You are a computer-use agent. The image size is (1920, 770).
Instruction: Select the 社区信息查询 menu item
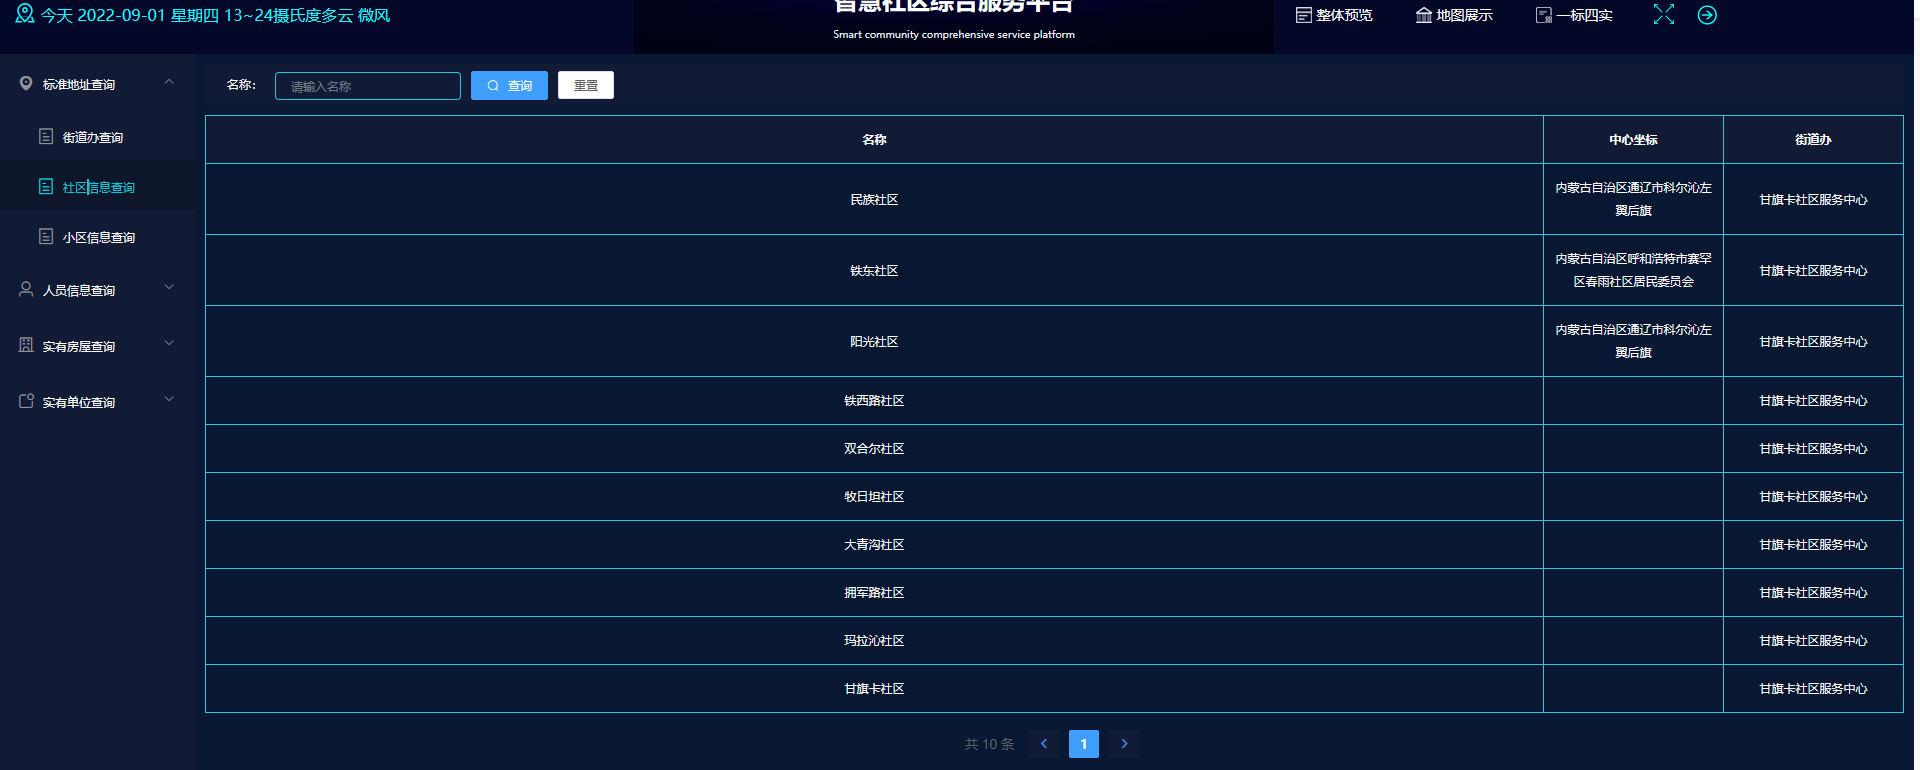(x=98, y=188)
